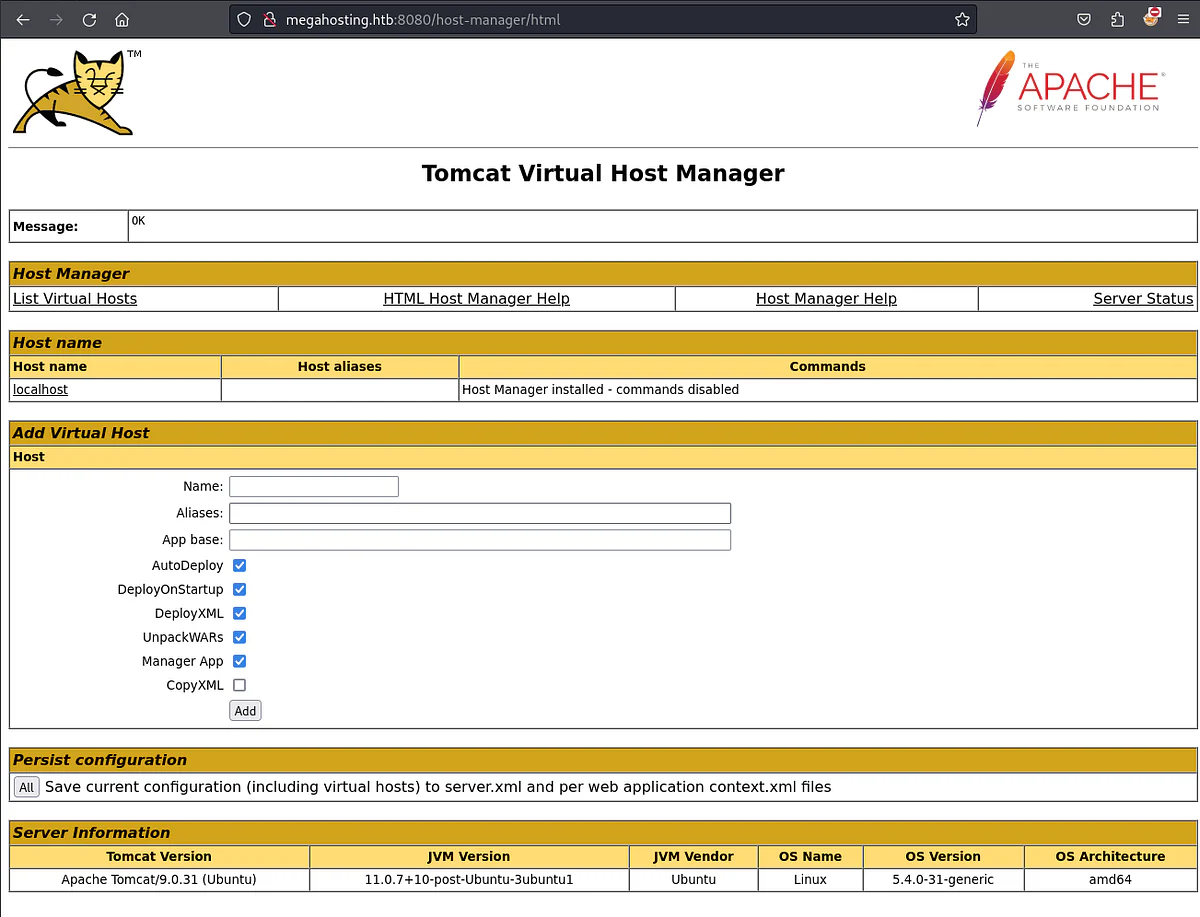Reload the page with the refresh icon
Viewport: 1200px width, 917px height.
pos(89,19)
